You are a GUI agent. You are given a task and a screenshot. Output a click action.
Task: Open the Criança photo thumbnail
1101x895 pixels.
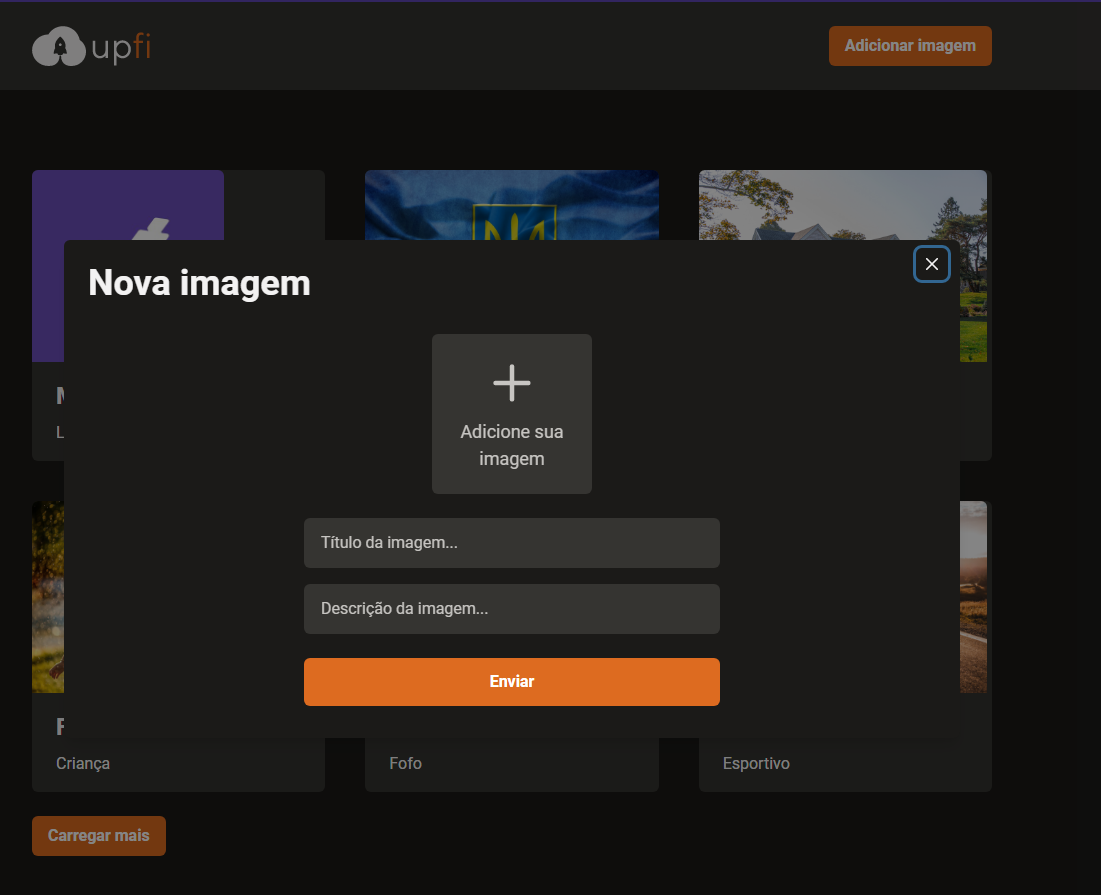click(x=48, y=597)
